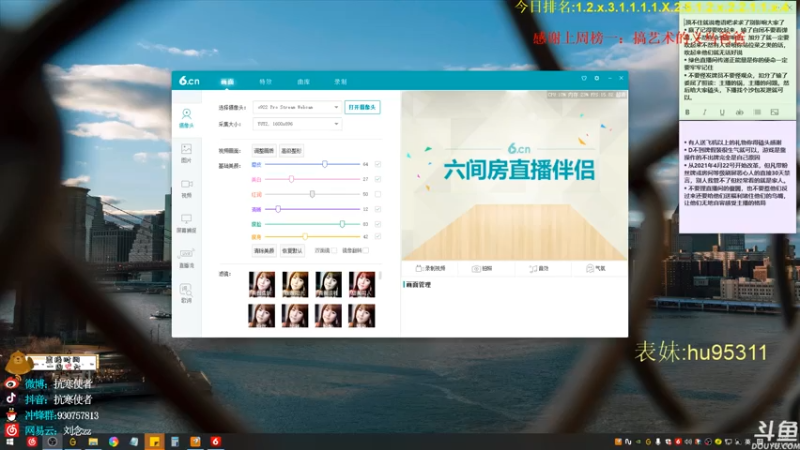Open 音效 sound effects below preview

pos(539,268)
